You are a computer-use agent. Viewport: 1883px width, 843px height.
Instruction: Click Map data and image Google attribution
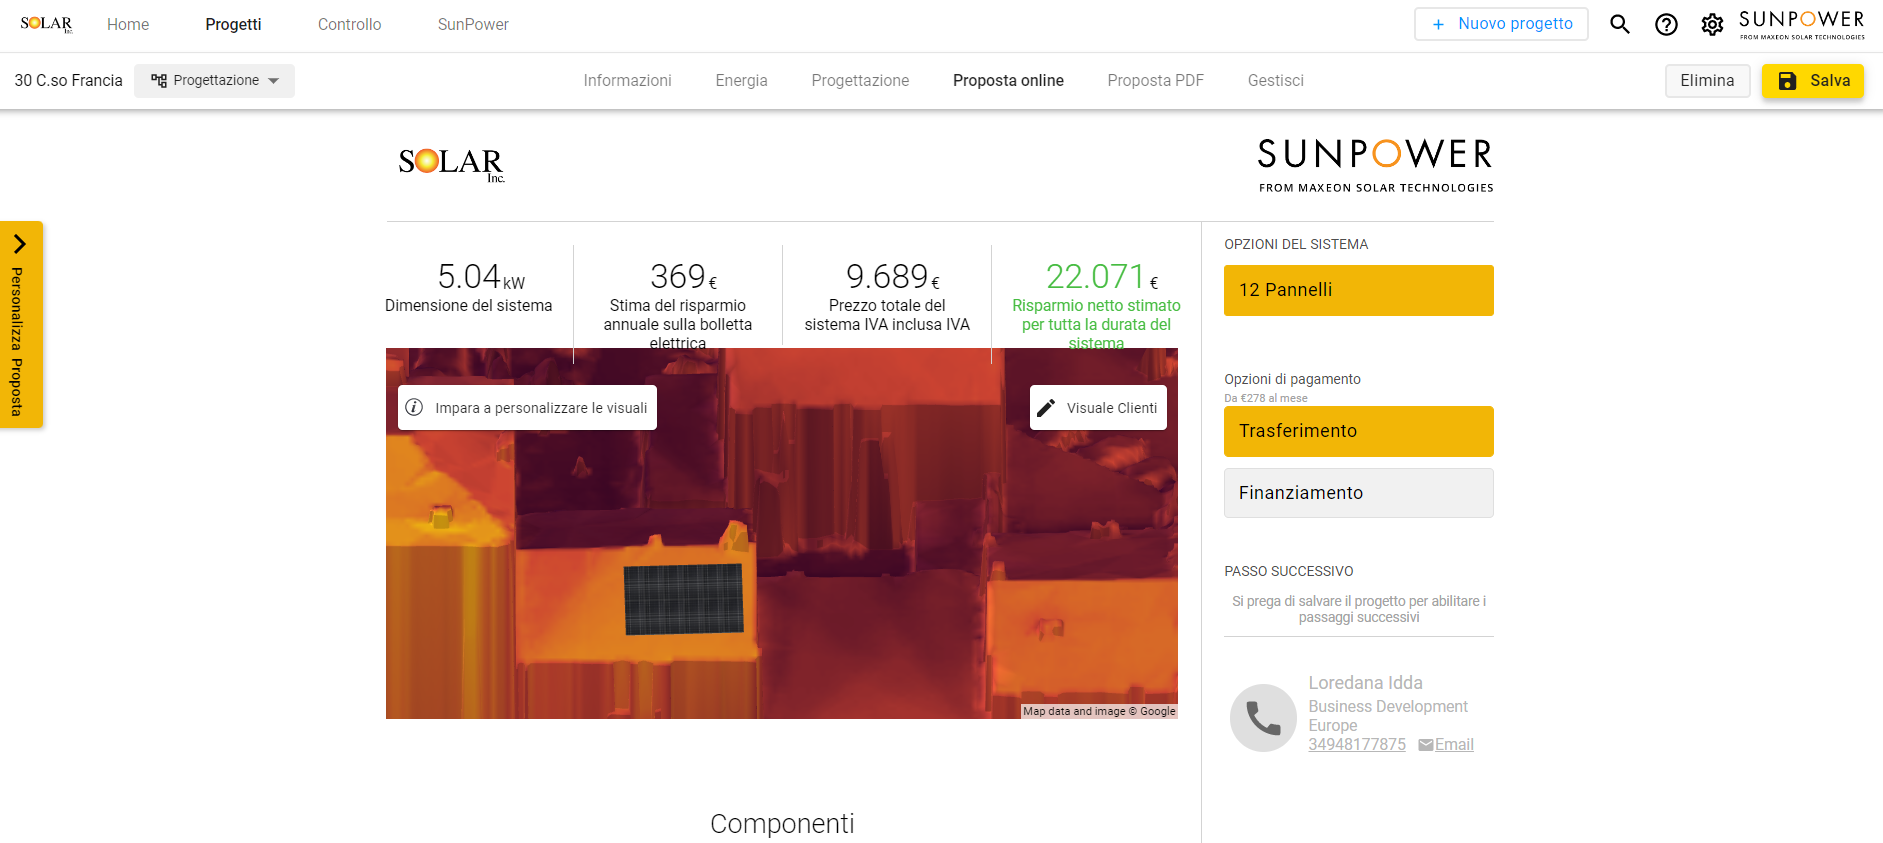click(1099, 711)
